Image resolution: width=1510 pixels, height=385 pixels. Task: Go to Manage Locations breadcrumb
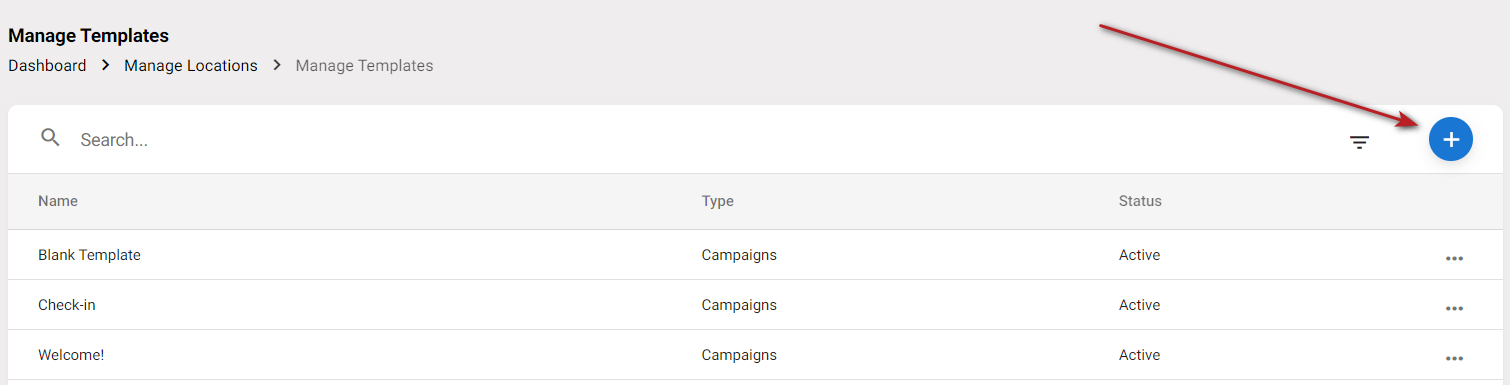(191, 65)
